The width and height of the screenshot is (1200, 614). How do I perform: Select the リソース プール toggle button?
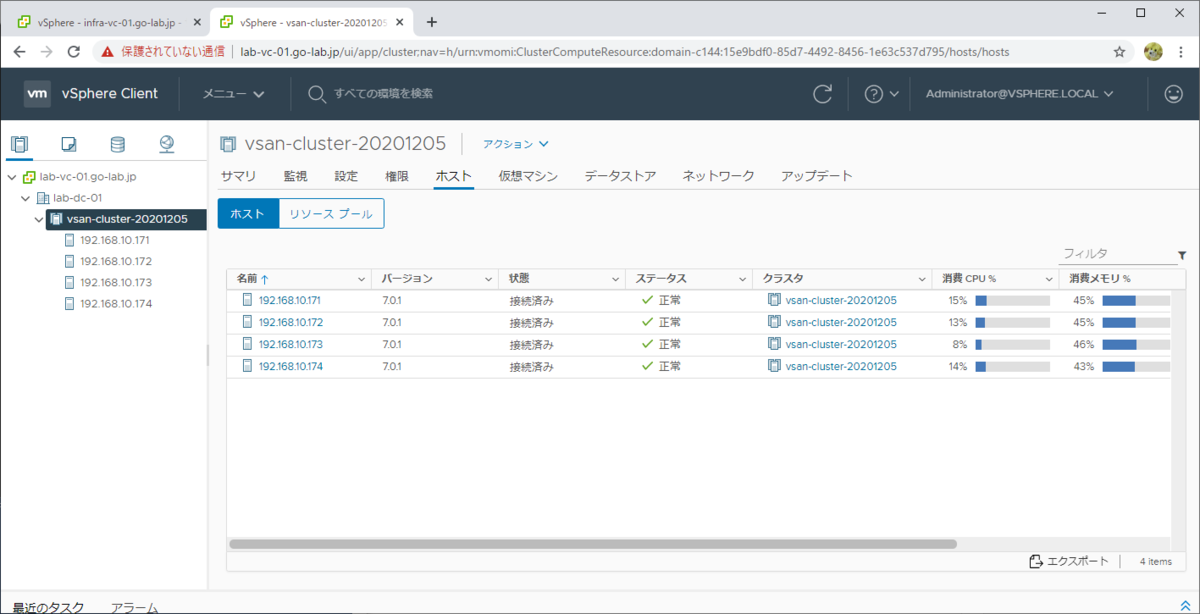click(331, 213)
